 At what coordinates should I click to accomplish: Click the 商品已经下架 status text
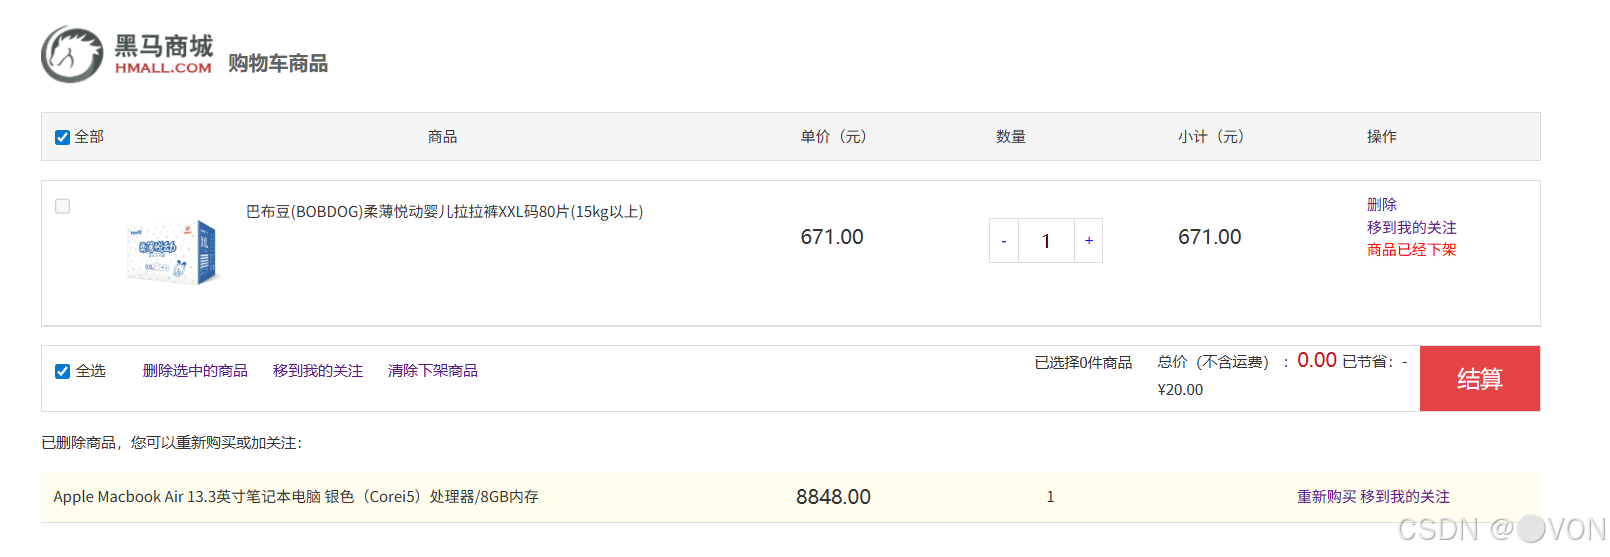(1412, 250)
